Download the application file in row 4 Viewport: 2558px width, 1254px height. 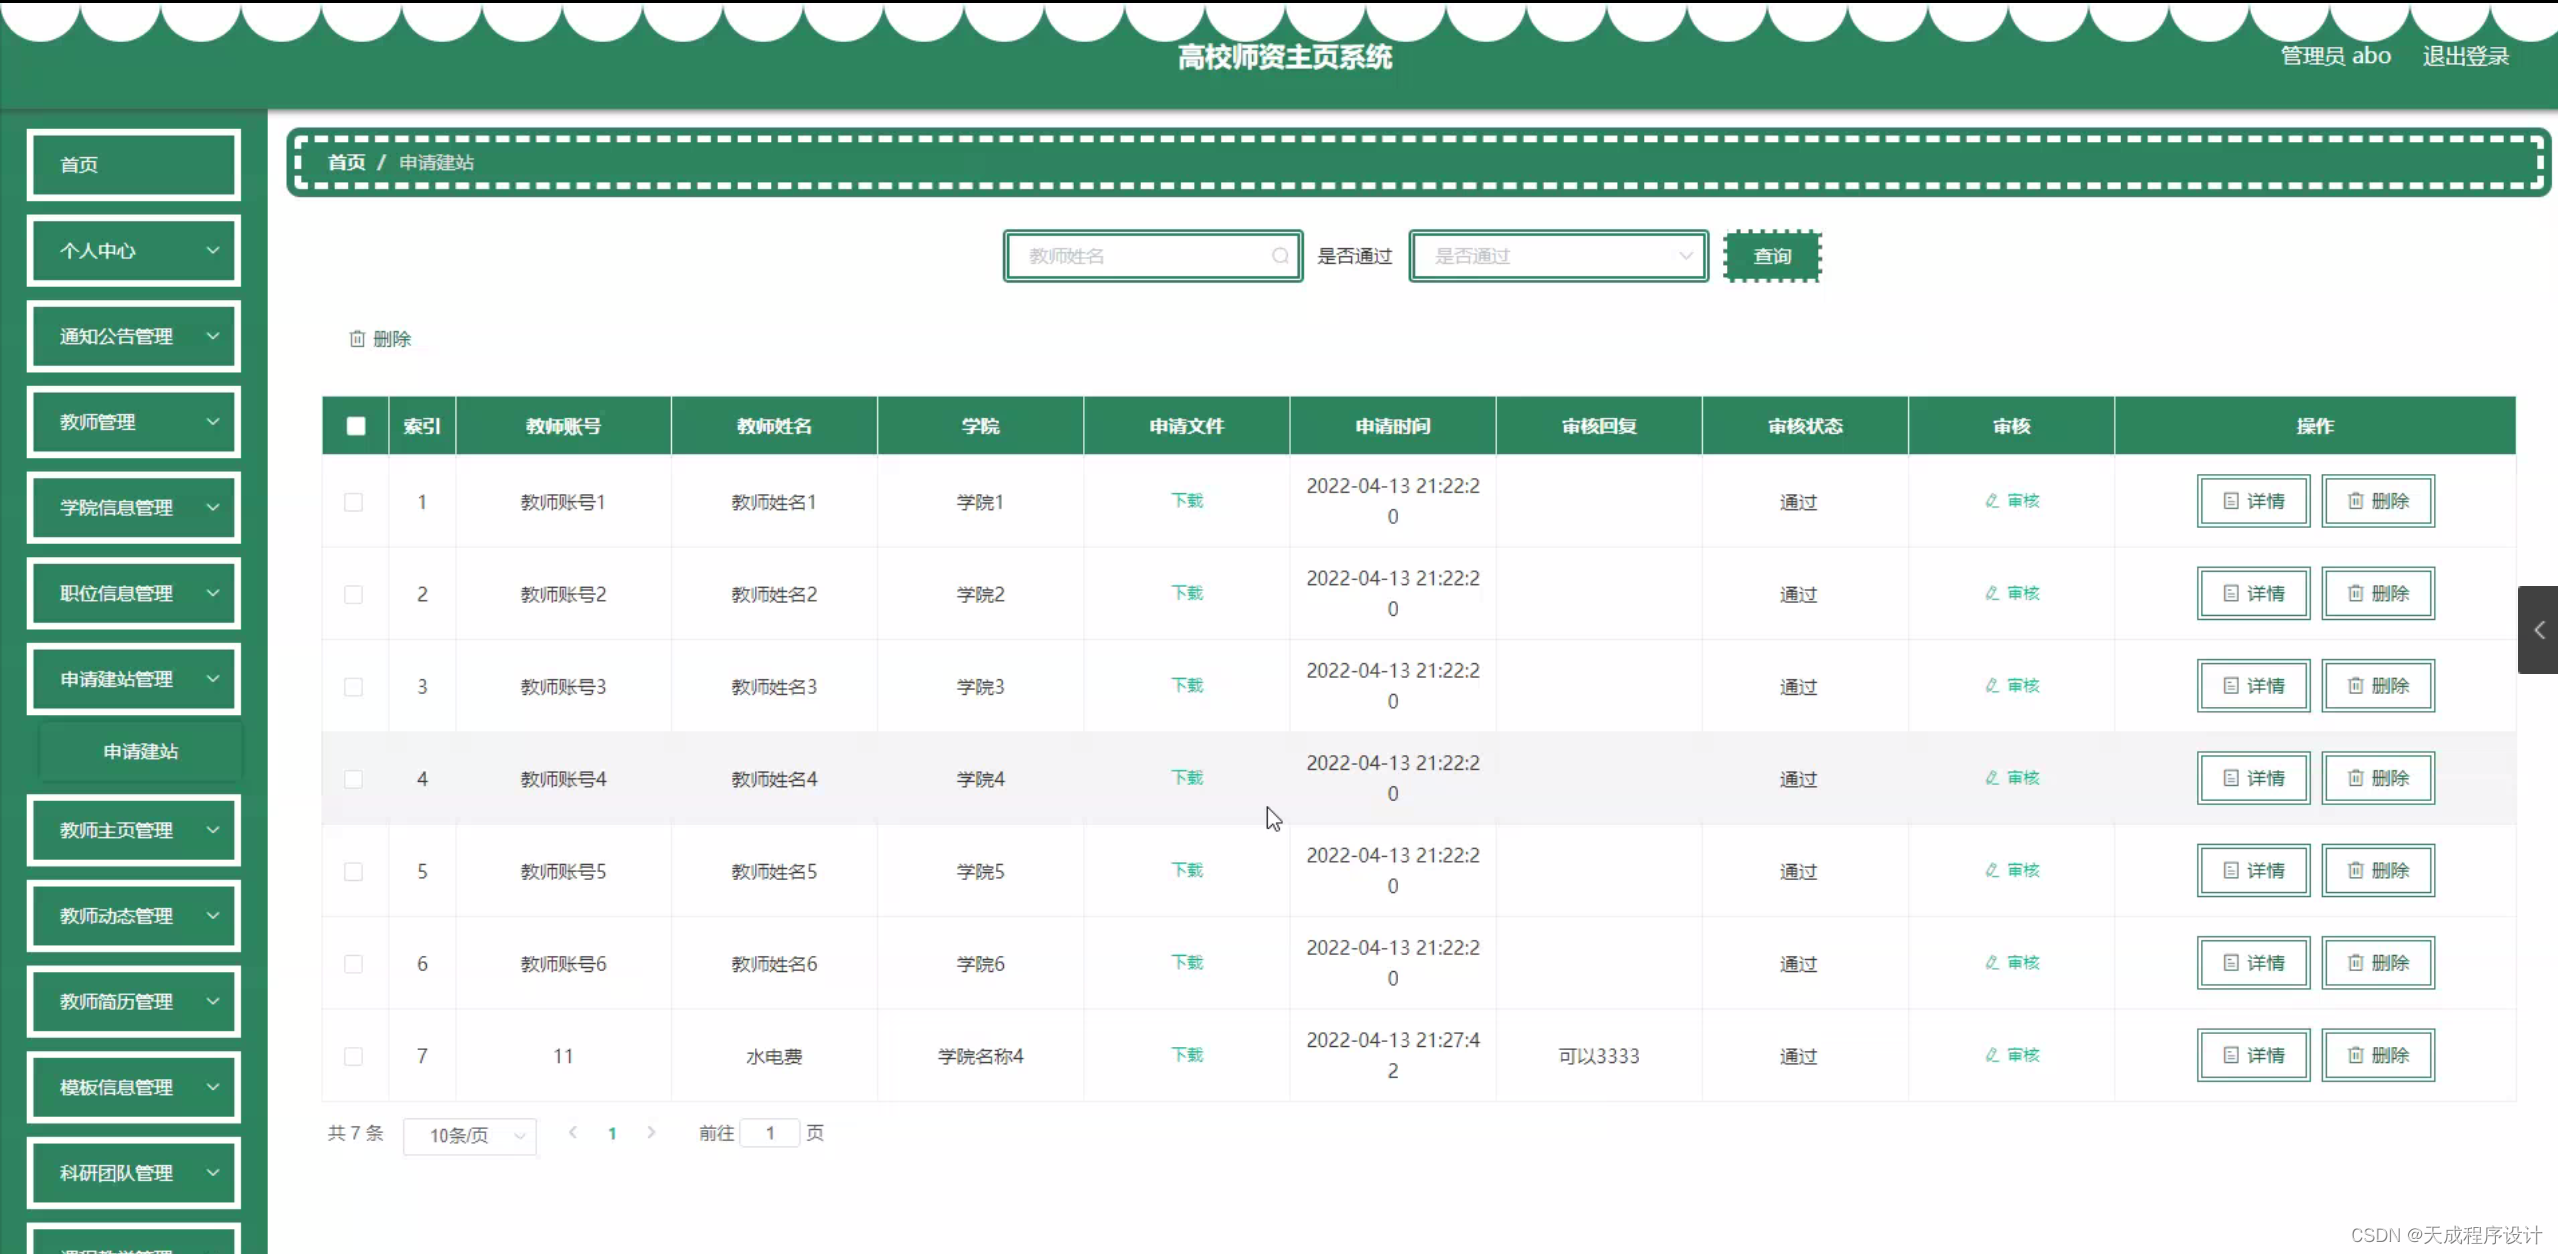[1187, 778]
